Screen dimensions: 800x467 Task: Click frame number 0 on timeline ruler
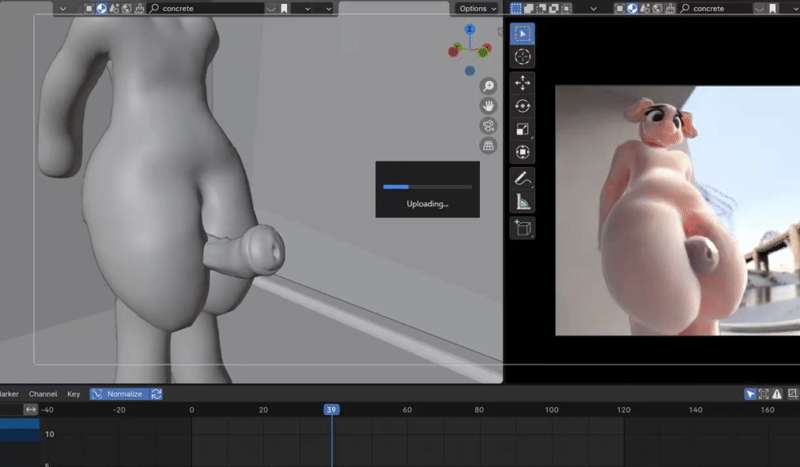pos(191,410)
